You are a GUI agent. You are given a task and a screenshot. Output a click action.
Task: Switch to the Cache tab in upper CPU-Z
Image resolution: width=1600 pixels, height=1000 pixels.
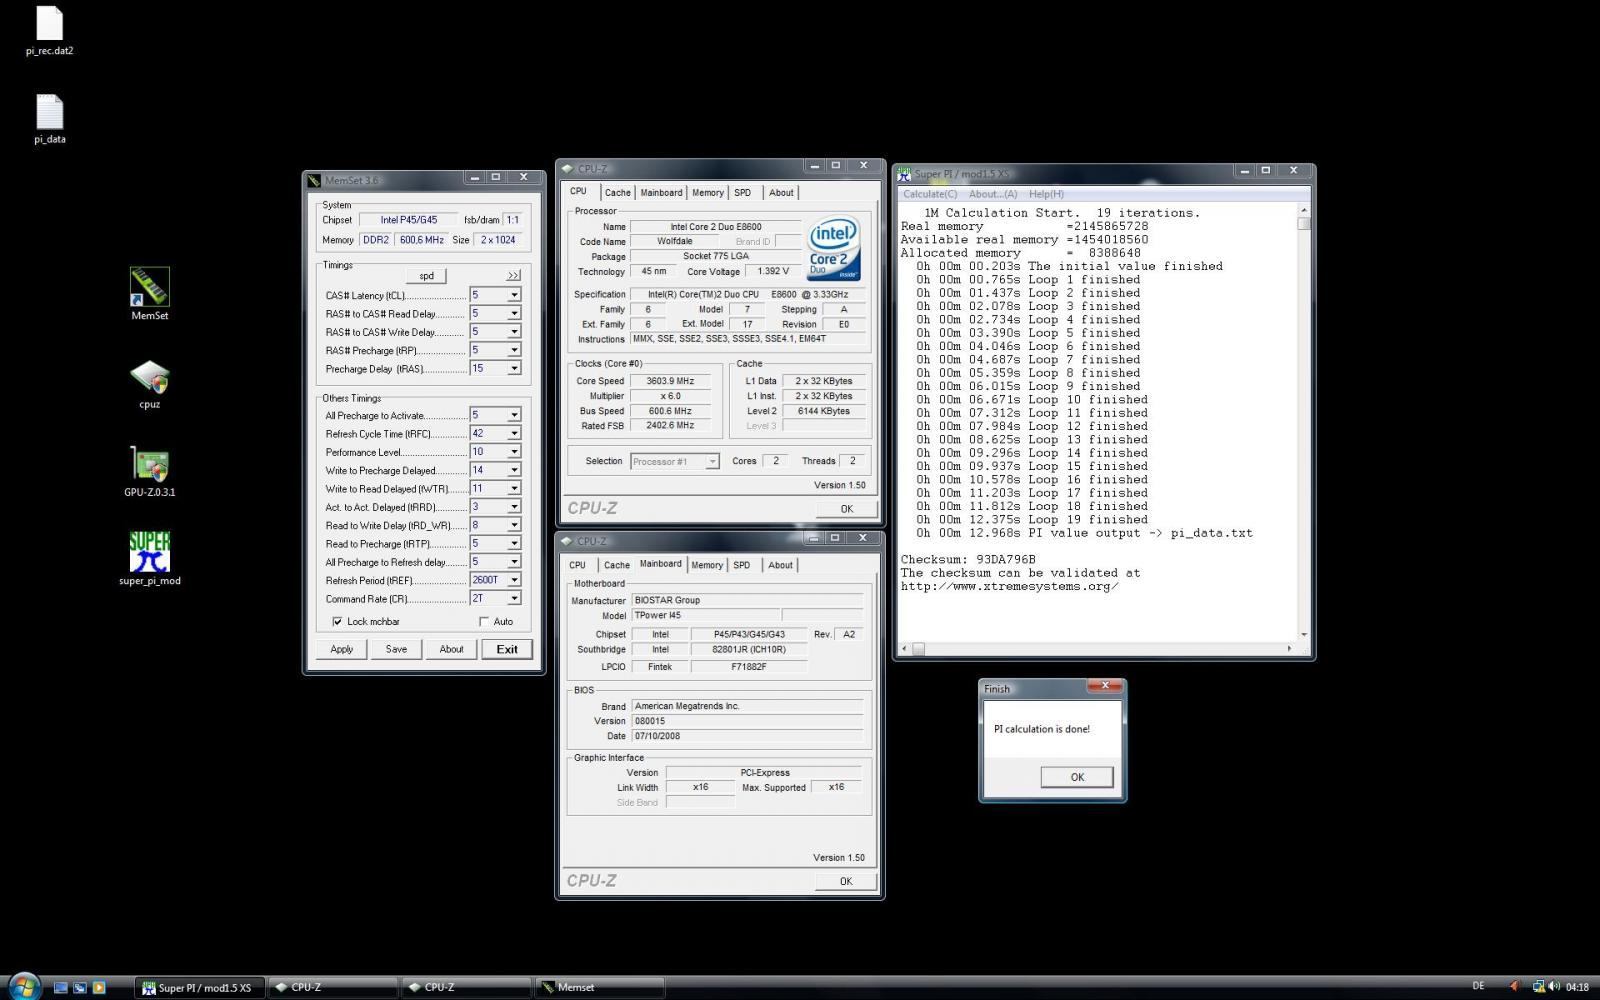coord(617,193)
